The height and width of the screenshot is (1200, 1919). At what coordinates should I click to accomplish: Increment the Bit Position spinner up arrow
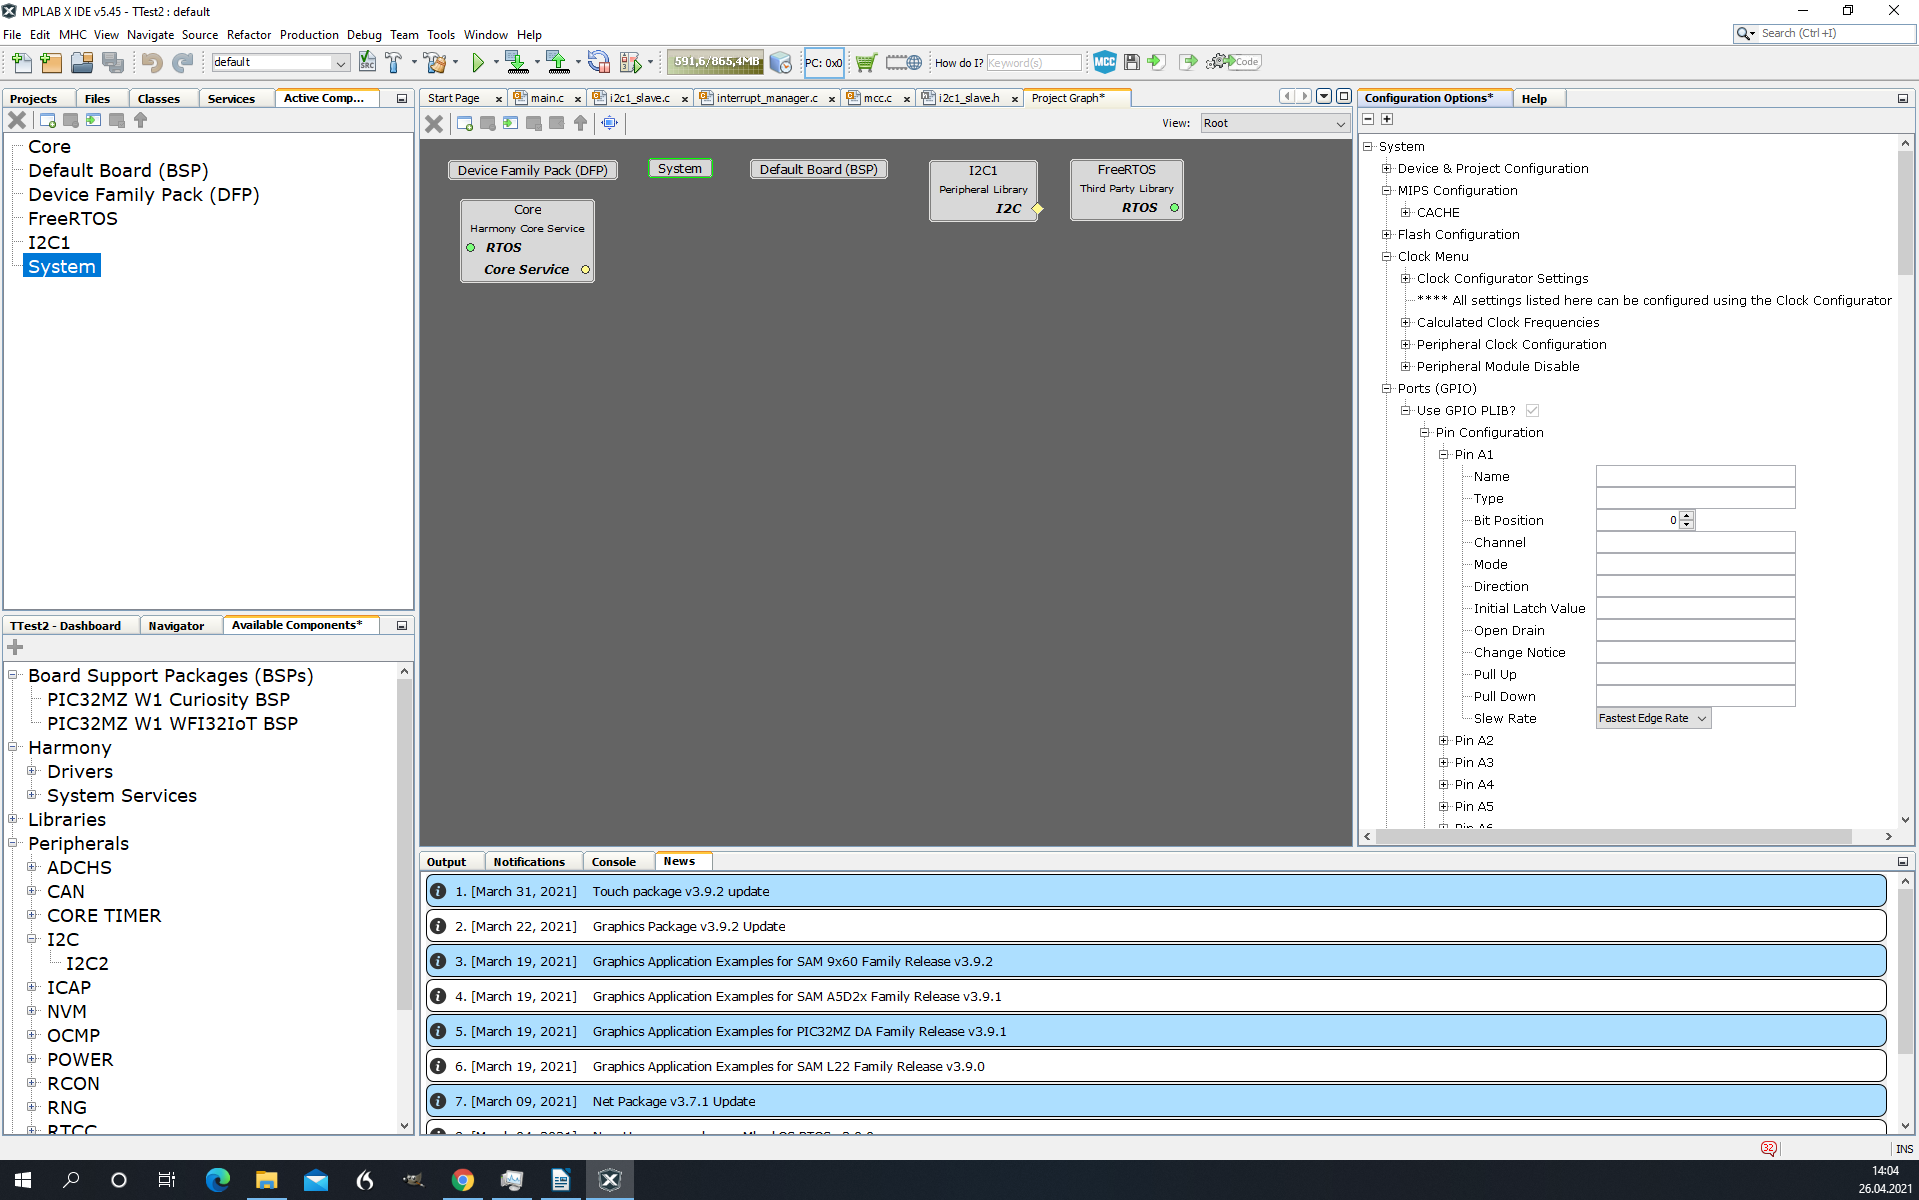coord(1686,516)
